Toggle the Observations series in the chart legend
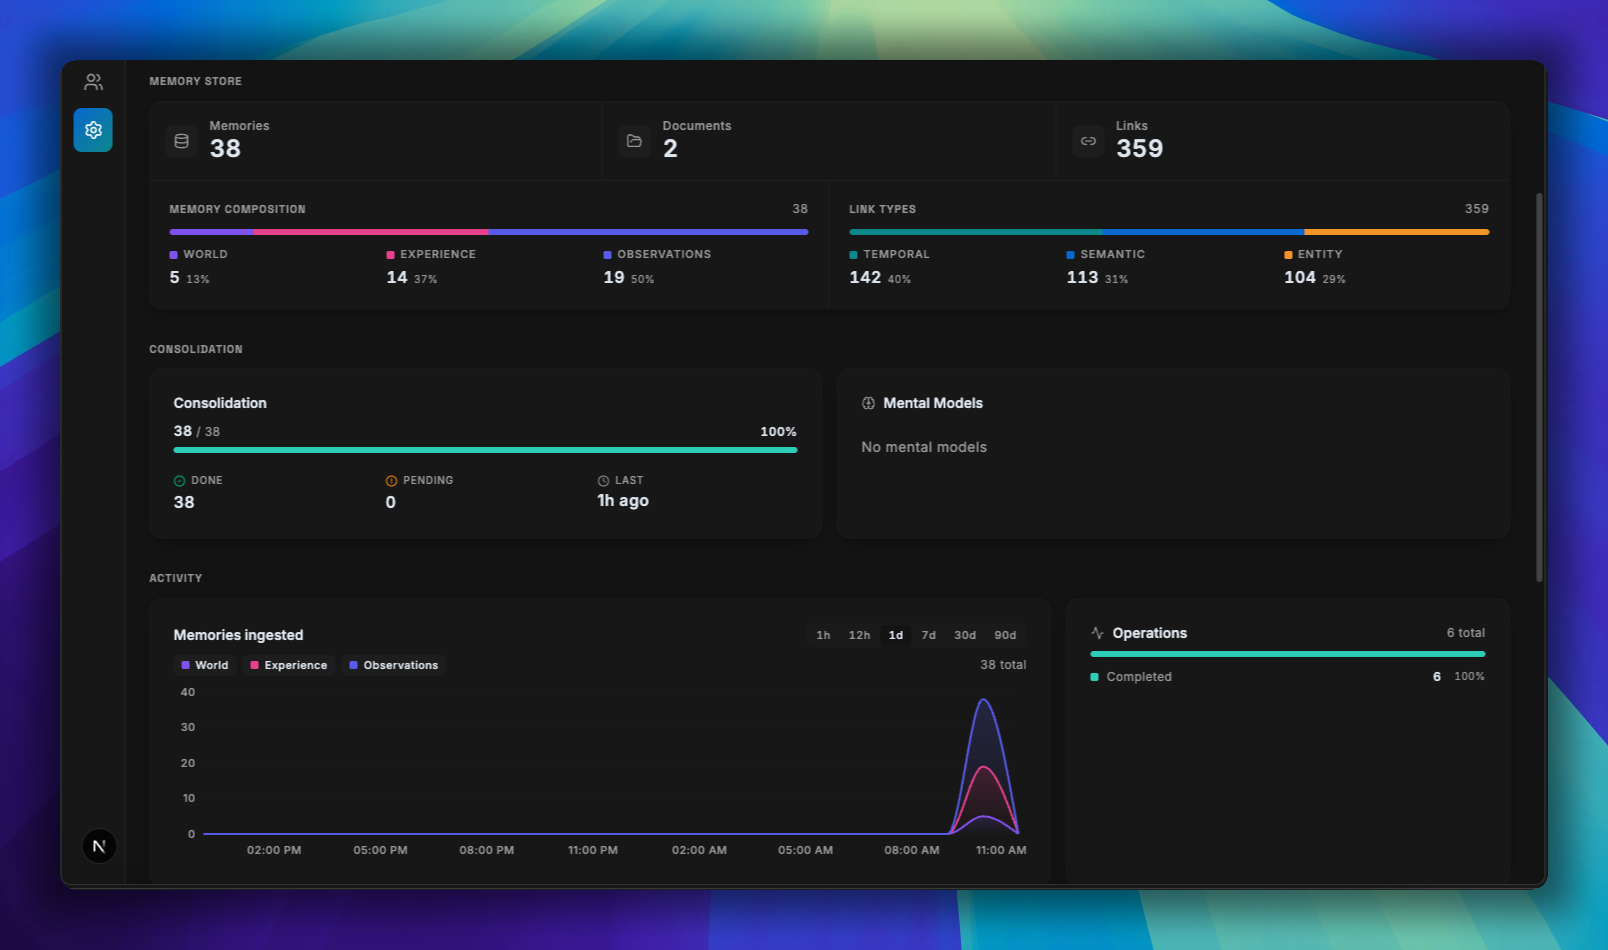Screen dimensions: 1608x950 pos(394,665)
